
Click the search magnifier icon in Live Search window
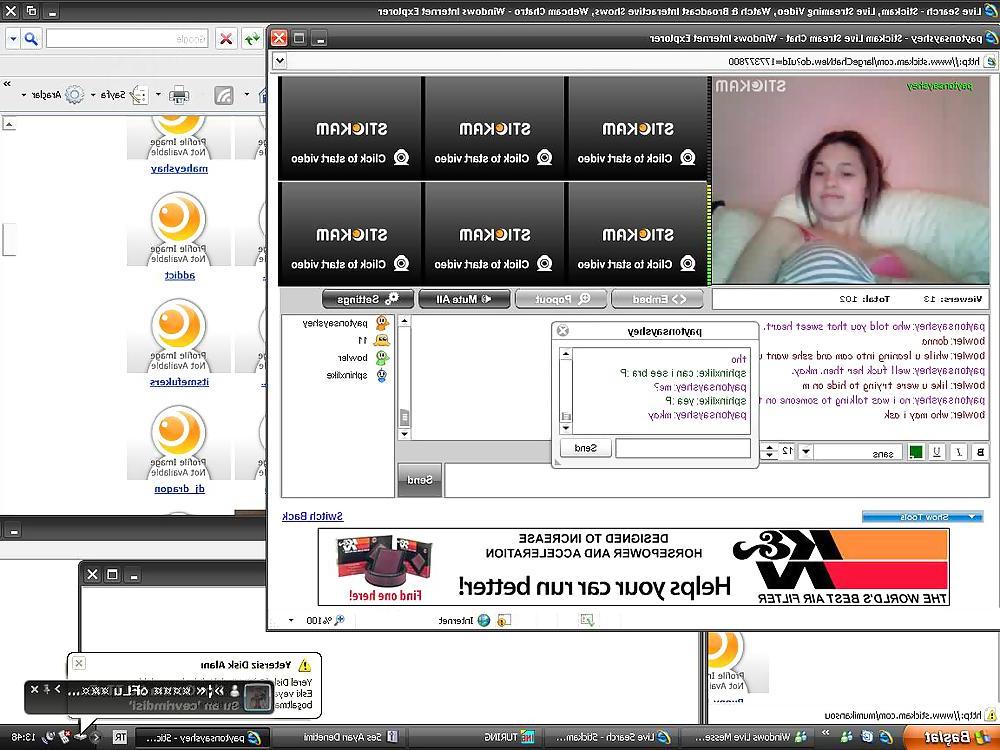click(31, 39)
